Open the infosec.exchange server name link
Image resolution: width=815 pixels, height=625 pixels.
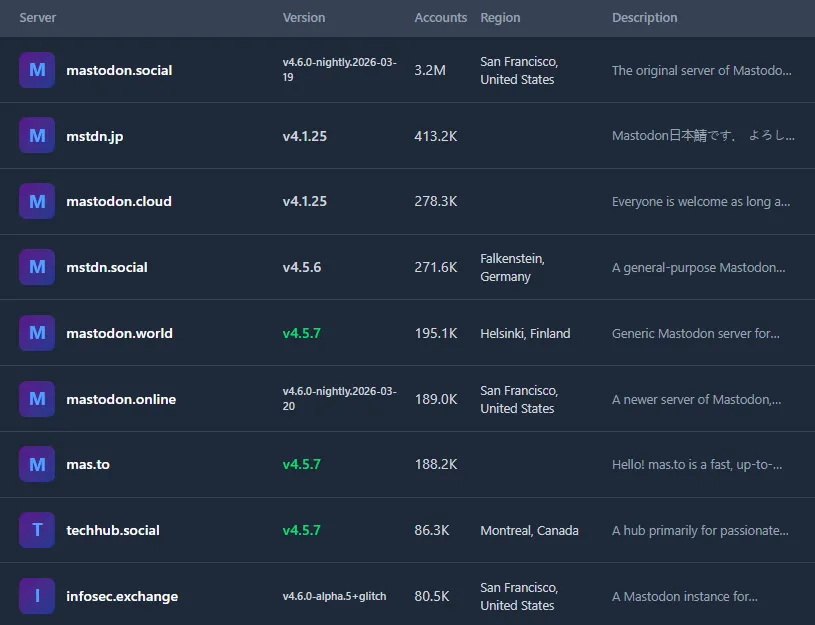(122, 596)
